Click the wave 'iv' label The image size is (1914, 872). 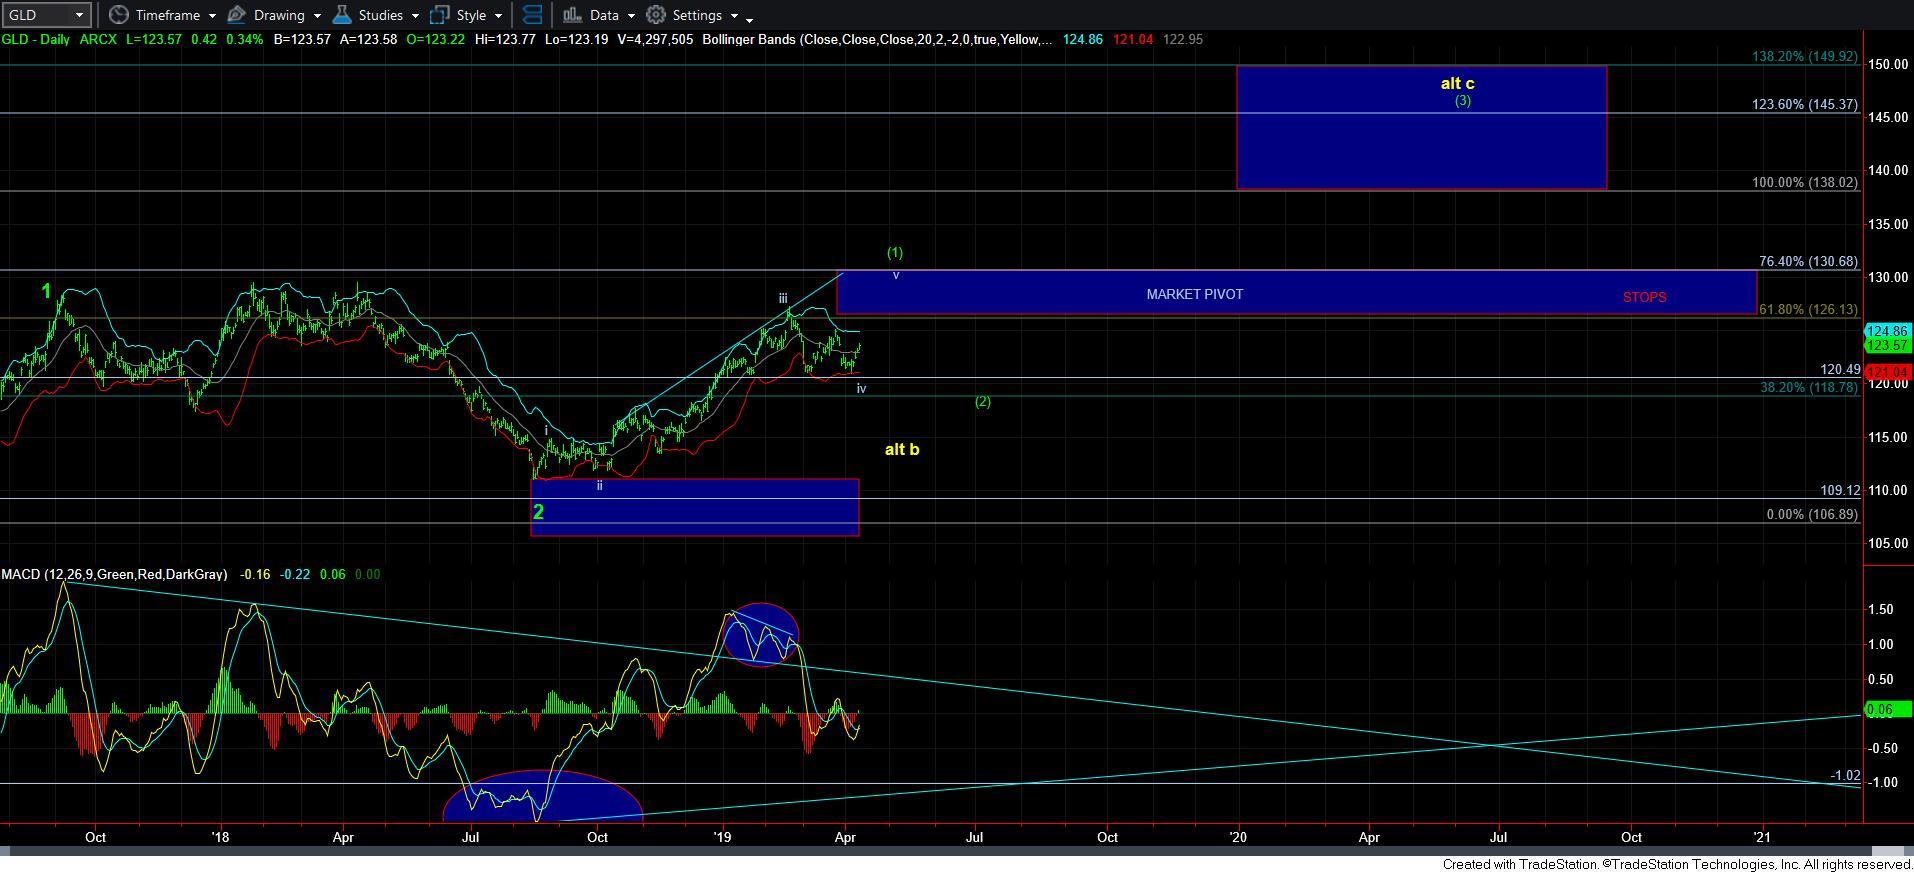click(861, 388)
